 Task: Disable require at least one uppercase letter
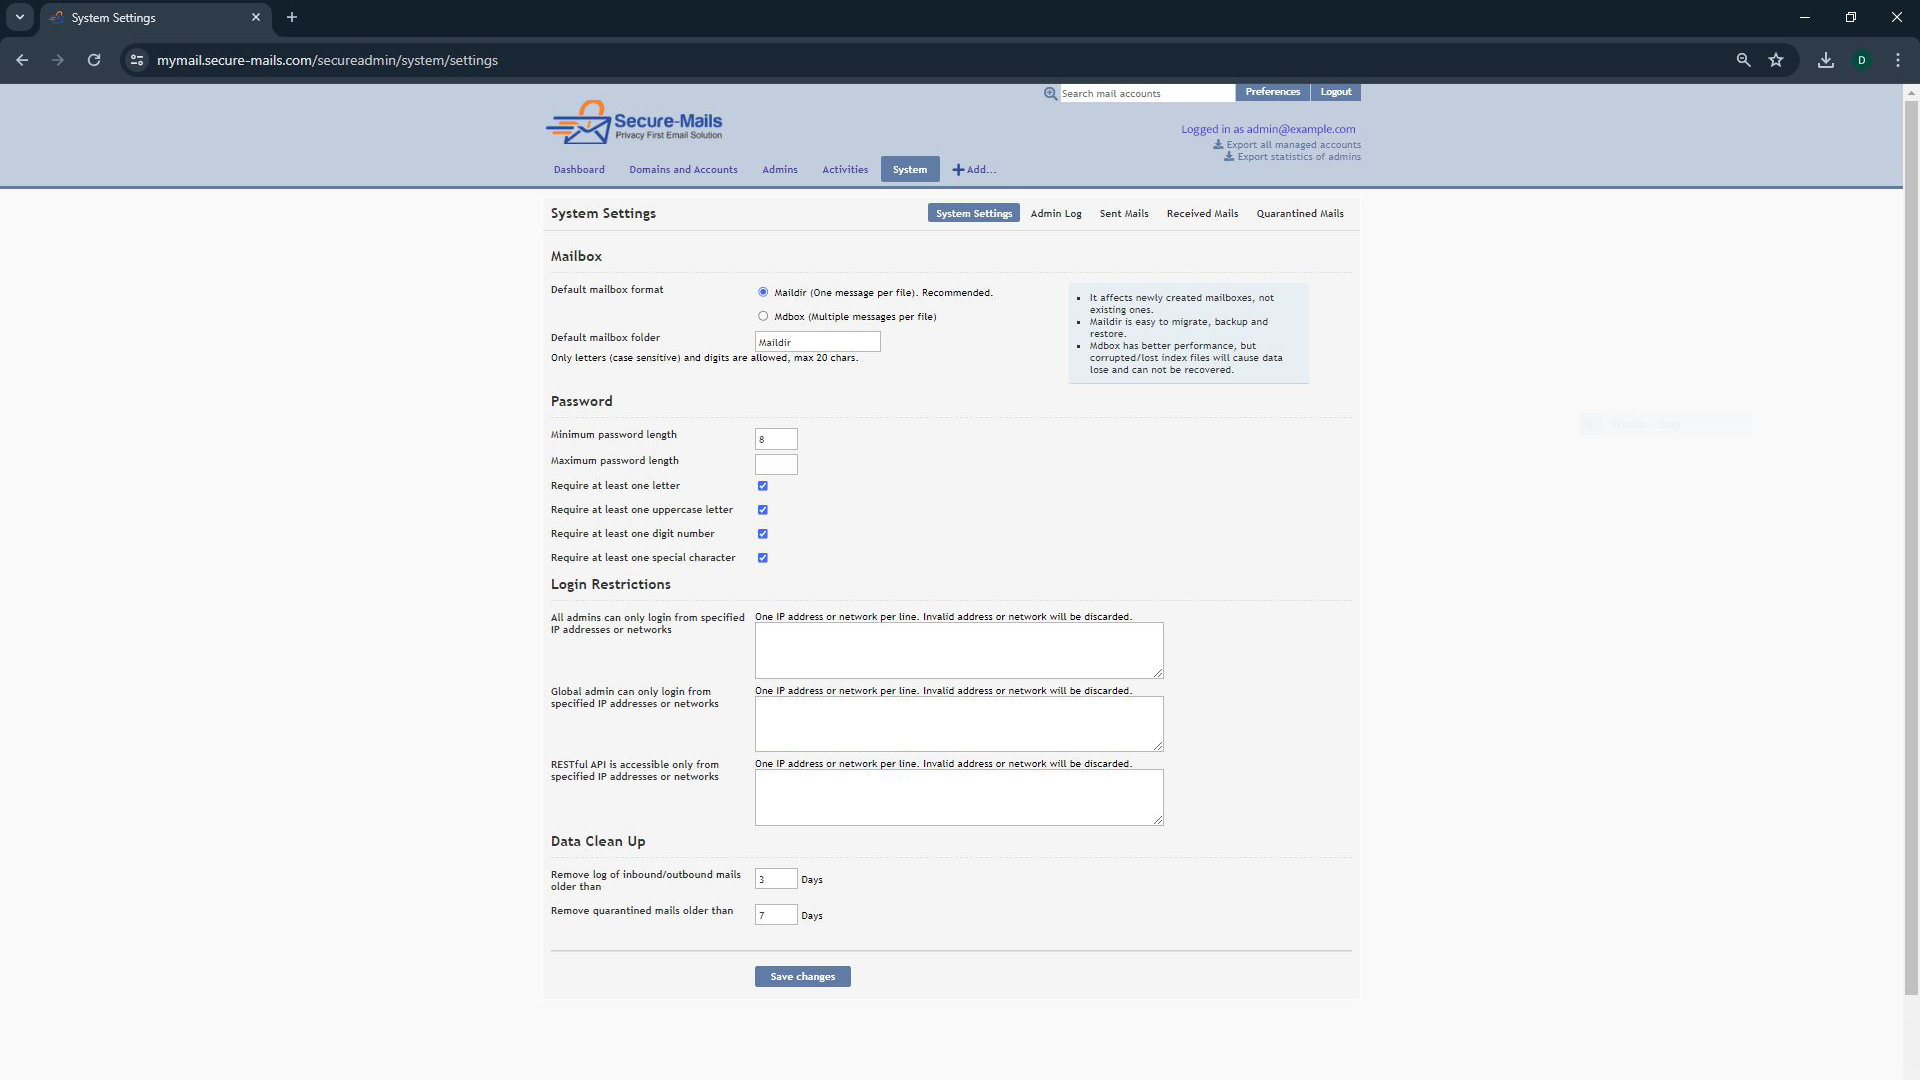pos(762,510)
